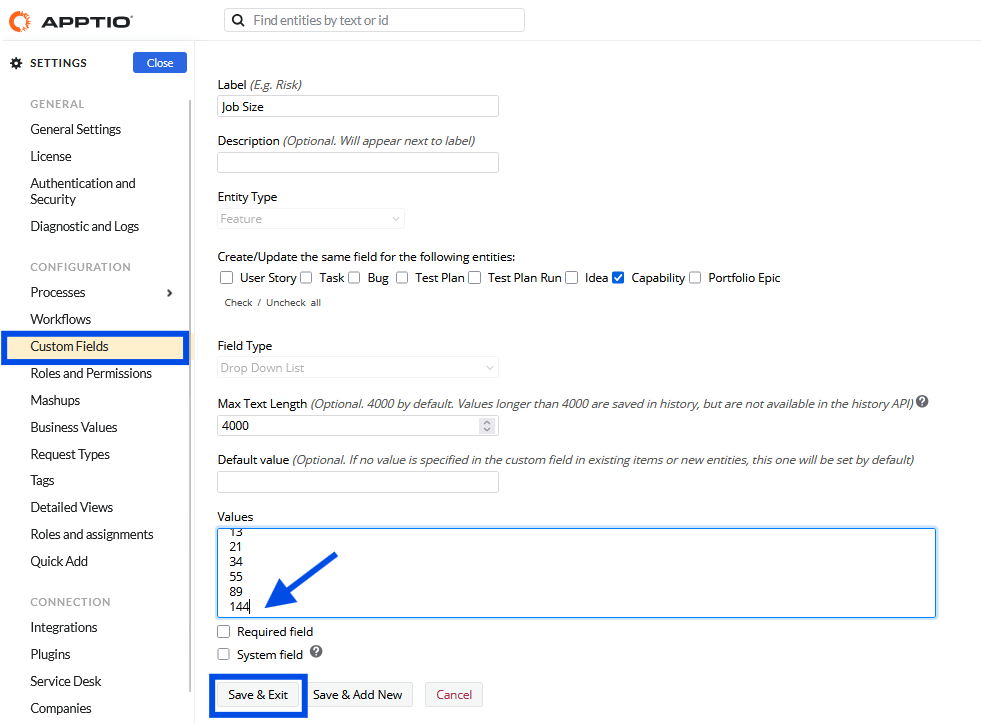
Task: Open Max Text Length help icon
Action: (922, 402)
